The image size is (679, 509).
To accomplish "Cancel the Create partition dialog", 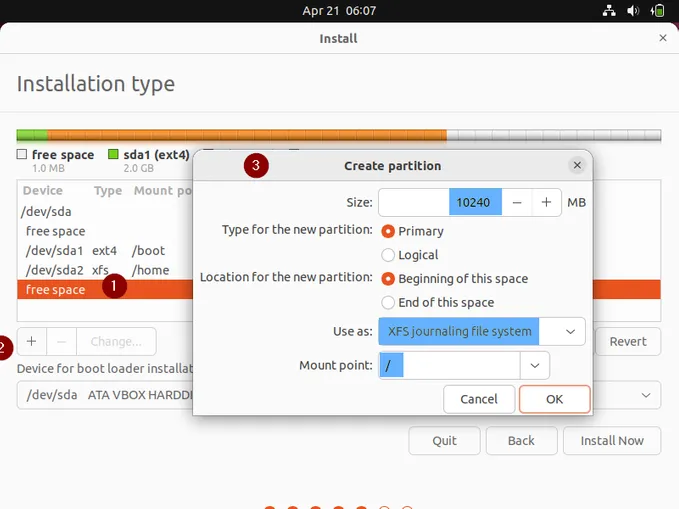I will pos(479,399).
